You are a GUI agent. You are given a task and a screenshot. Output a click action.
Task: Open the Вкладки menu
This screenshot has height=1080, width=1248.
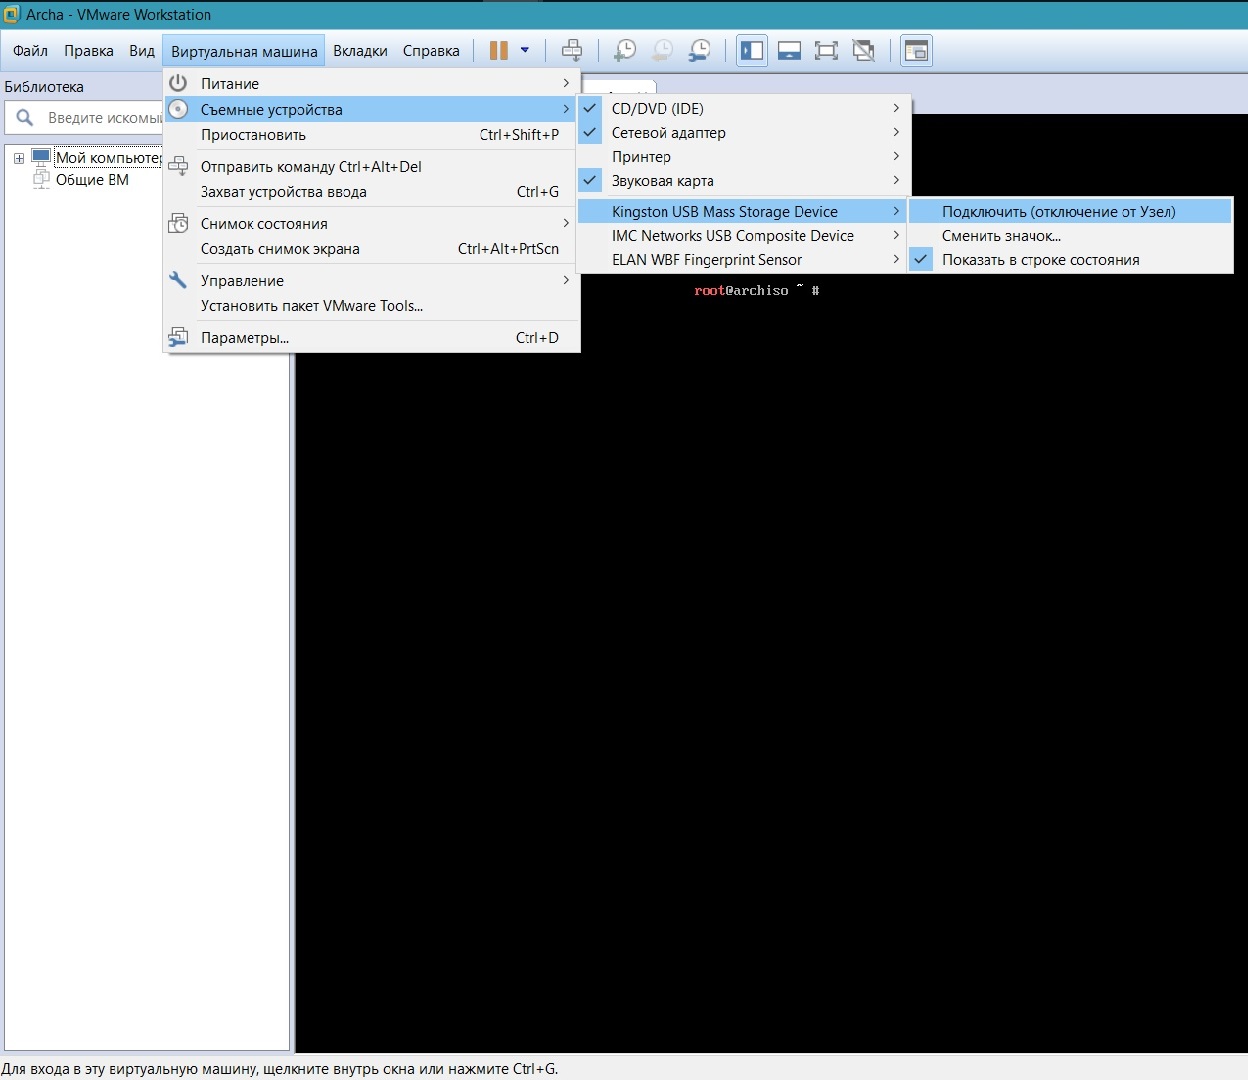(x=360, y=51)
